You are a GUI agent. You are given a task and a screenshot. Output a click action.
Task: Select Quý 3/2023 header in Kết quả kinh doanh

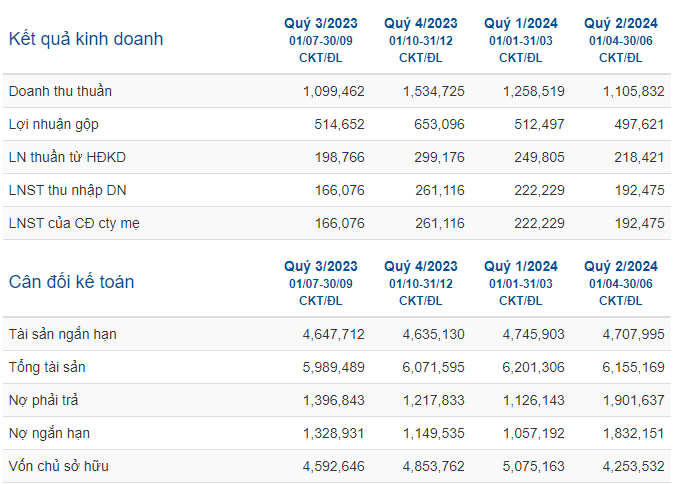pos(321,23)
